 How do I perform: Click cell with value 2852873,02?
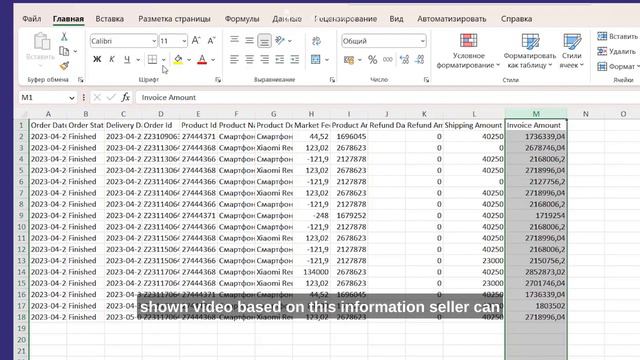[x=536, y=272]
